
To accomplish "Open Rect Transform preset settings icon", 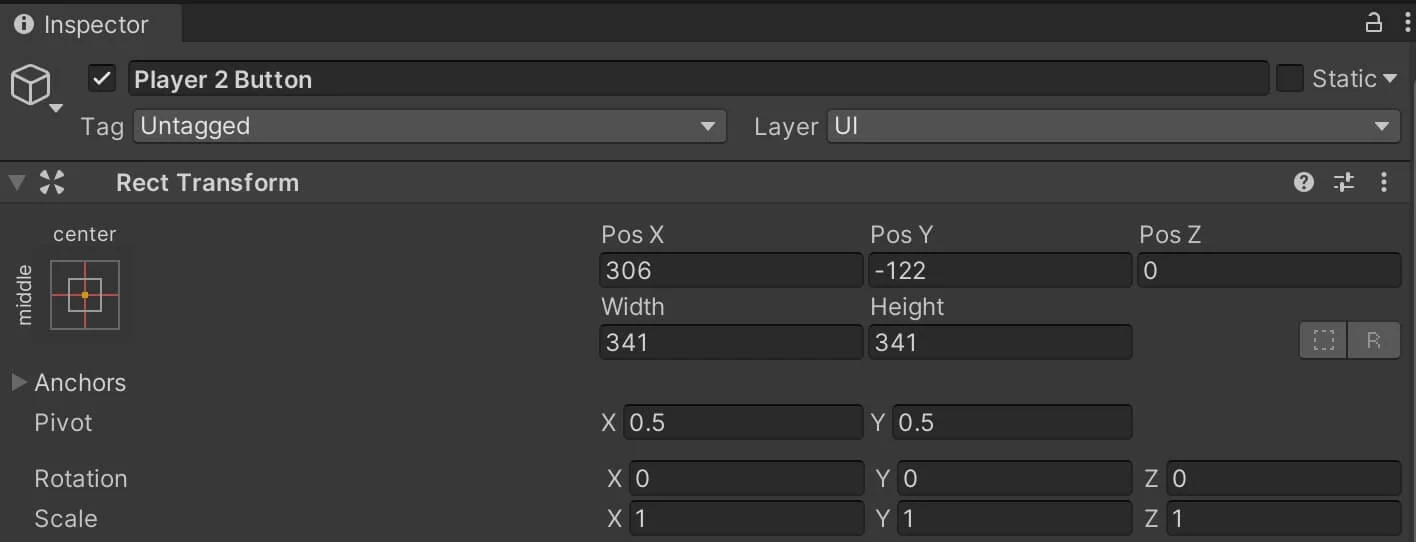I will click(x=1344, y=182).
